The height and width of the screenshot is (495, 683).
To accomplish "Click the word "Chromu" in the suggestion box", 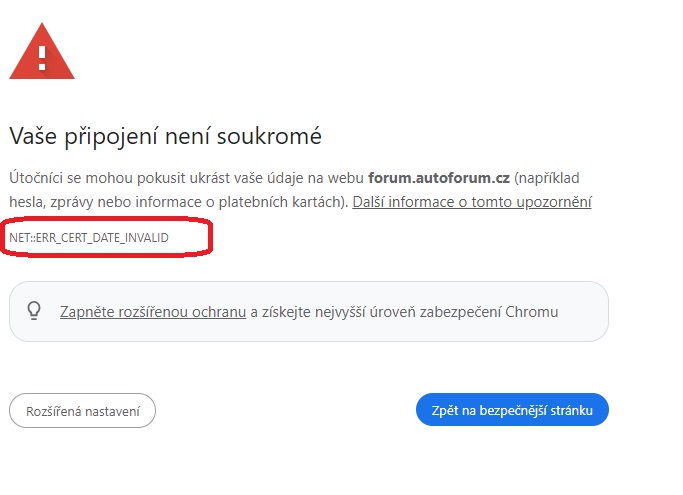I will (532, 311).
